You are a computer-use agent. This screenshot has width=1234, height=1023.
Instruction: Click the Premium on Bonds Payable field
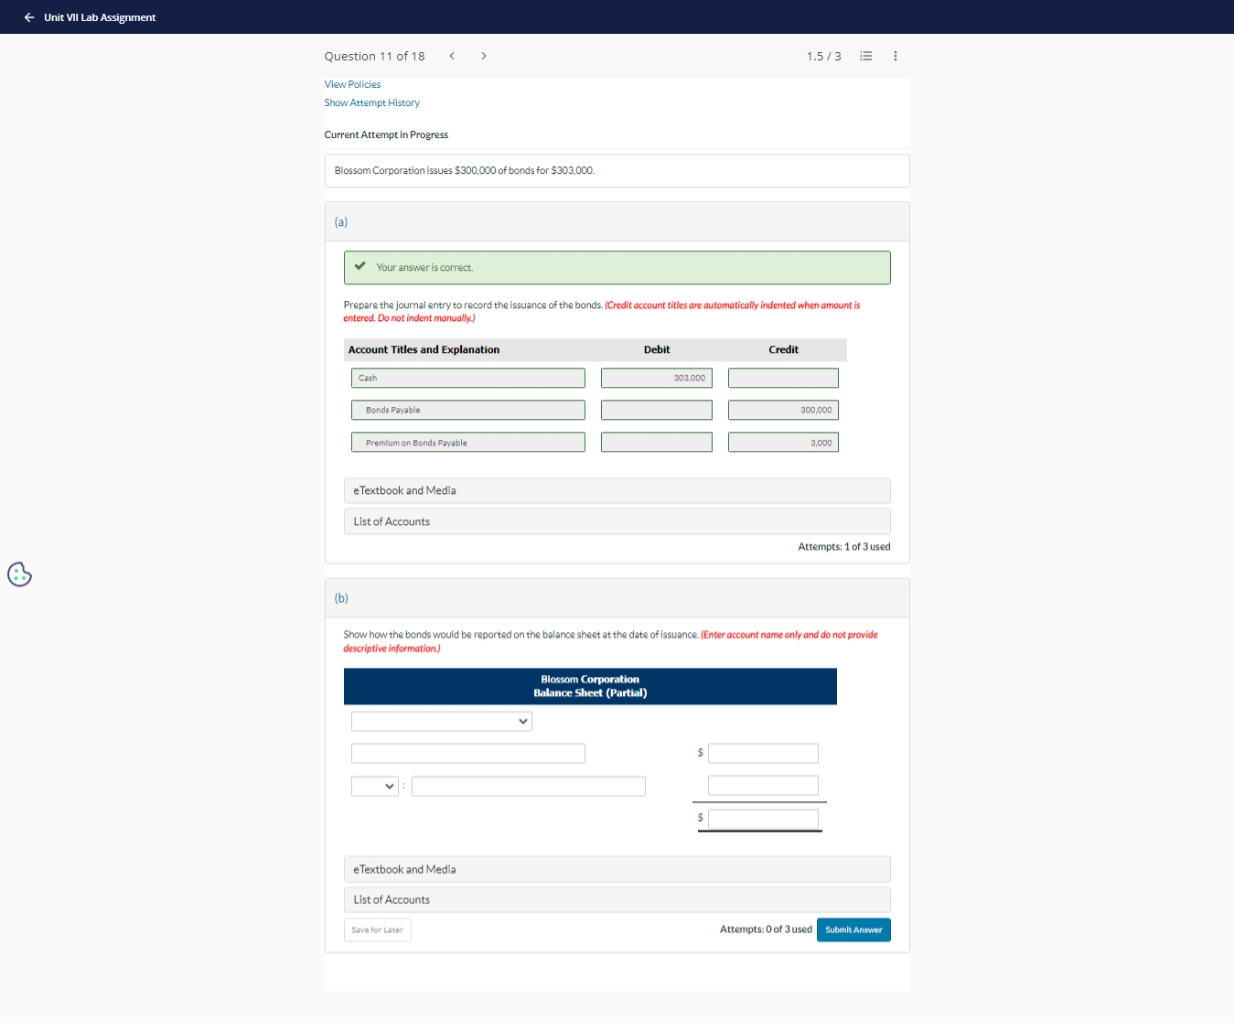tap(468, 442)
